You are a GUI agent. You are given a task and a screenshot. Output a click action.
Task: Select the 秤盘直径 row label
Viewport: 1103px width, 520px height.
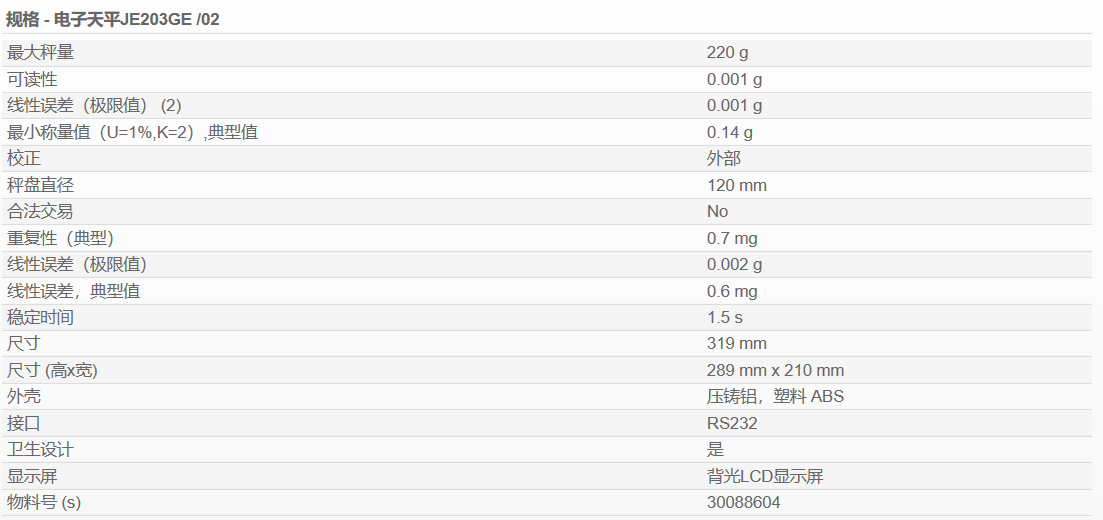[40, 186]
